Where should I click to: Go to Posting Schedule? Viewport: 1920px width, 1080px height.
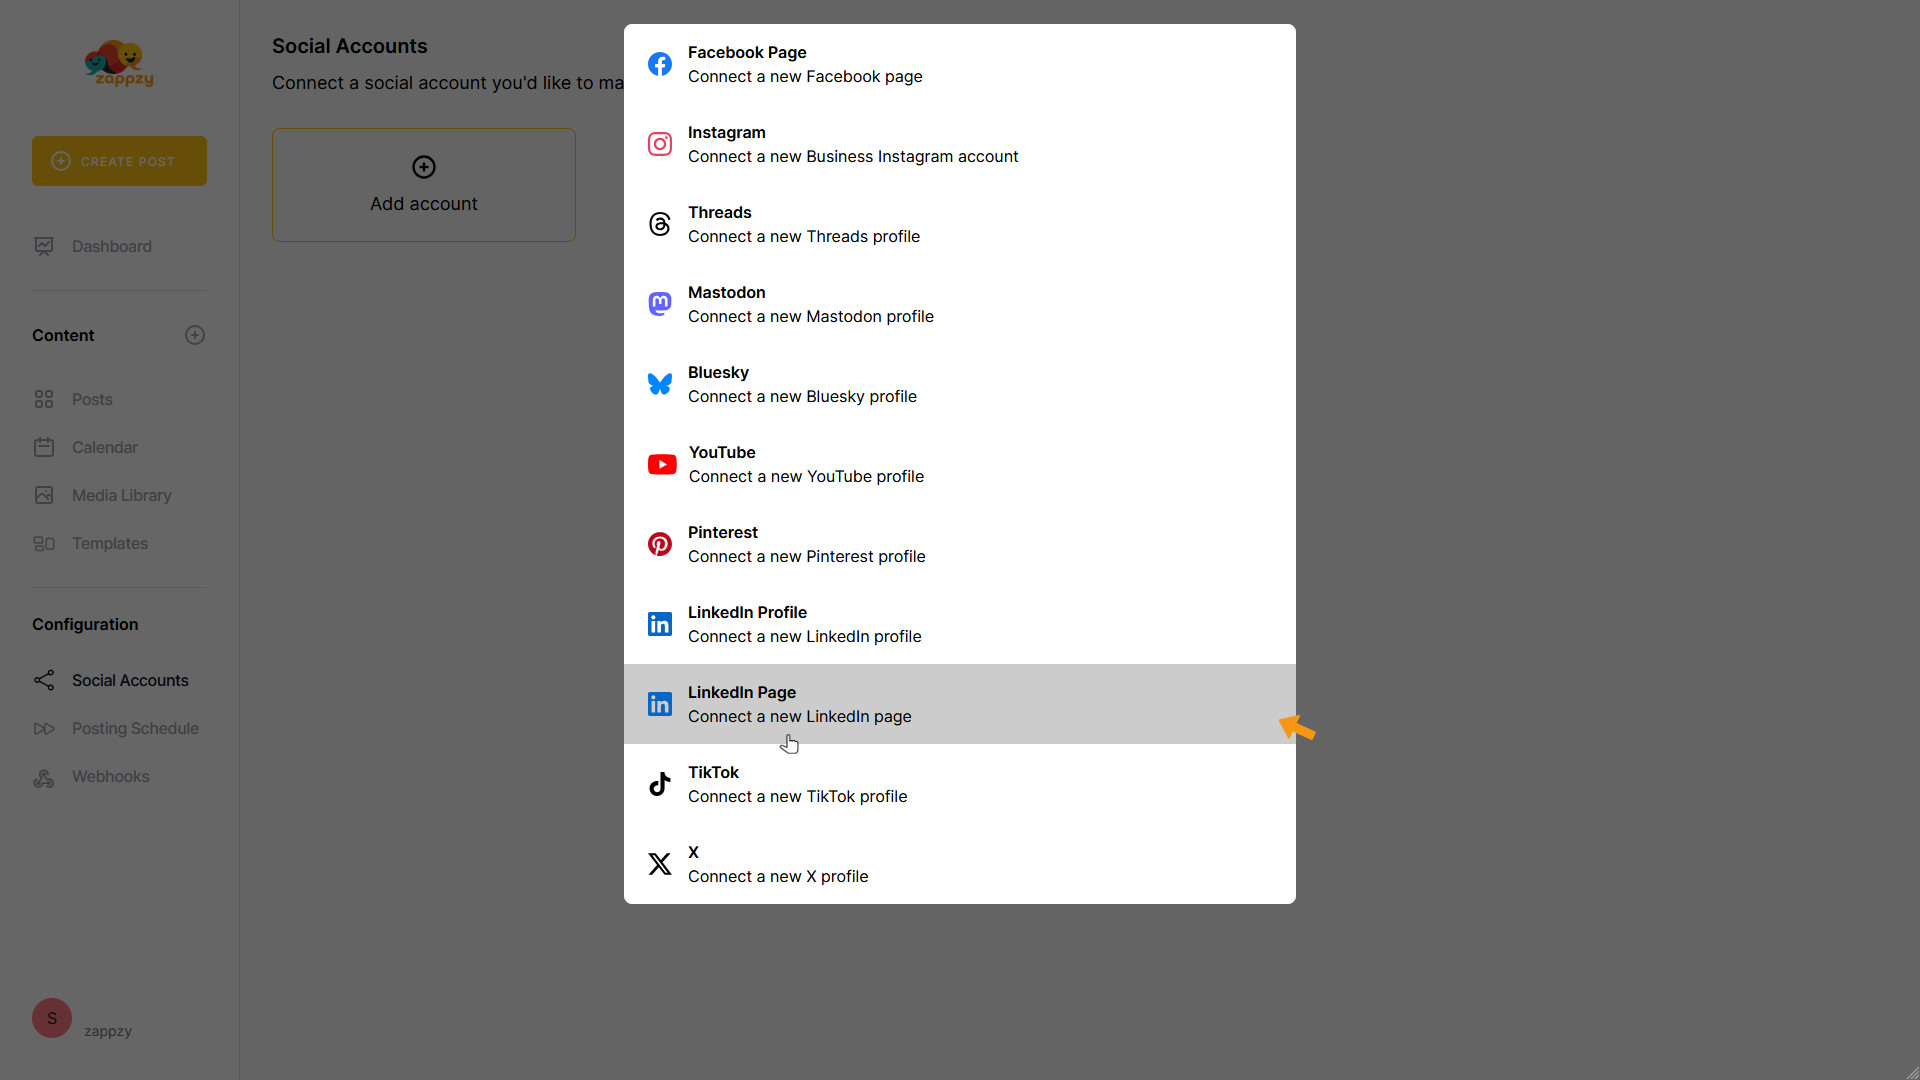pos(135,728)
